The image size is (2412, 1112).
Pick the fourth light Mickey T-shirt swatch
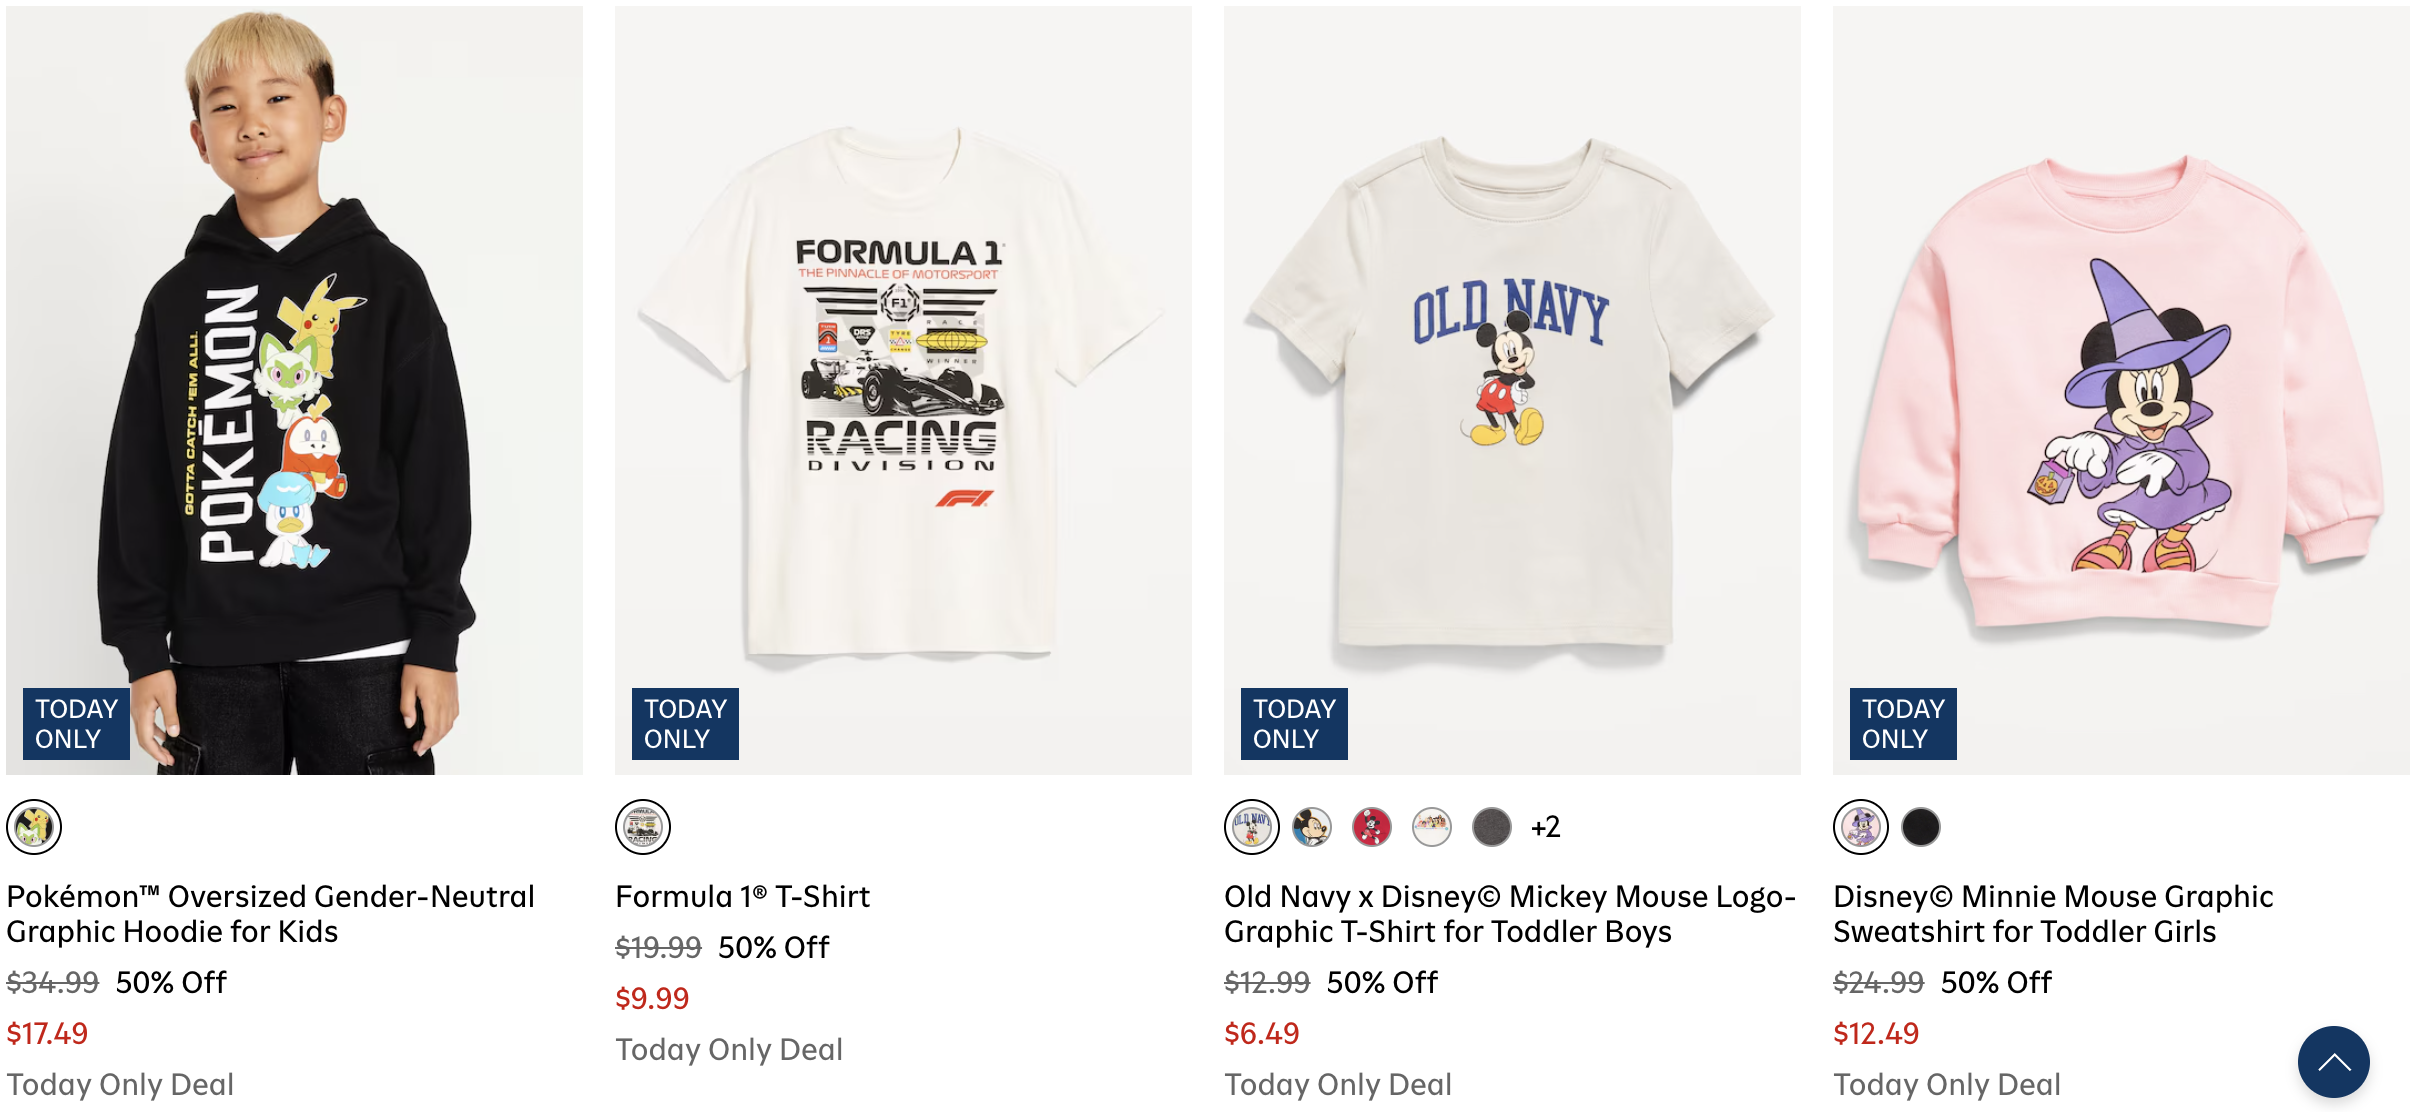pos(1432,827)
